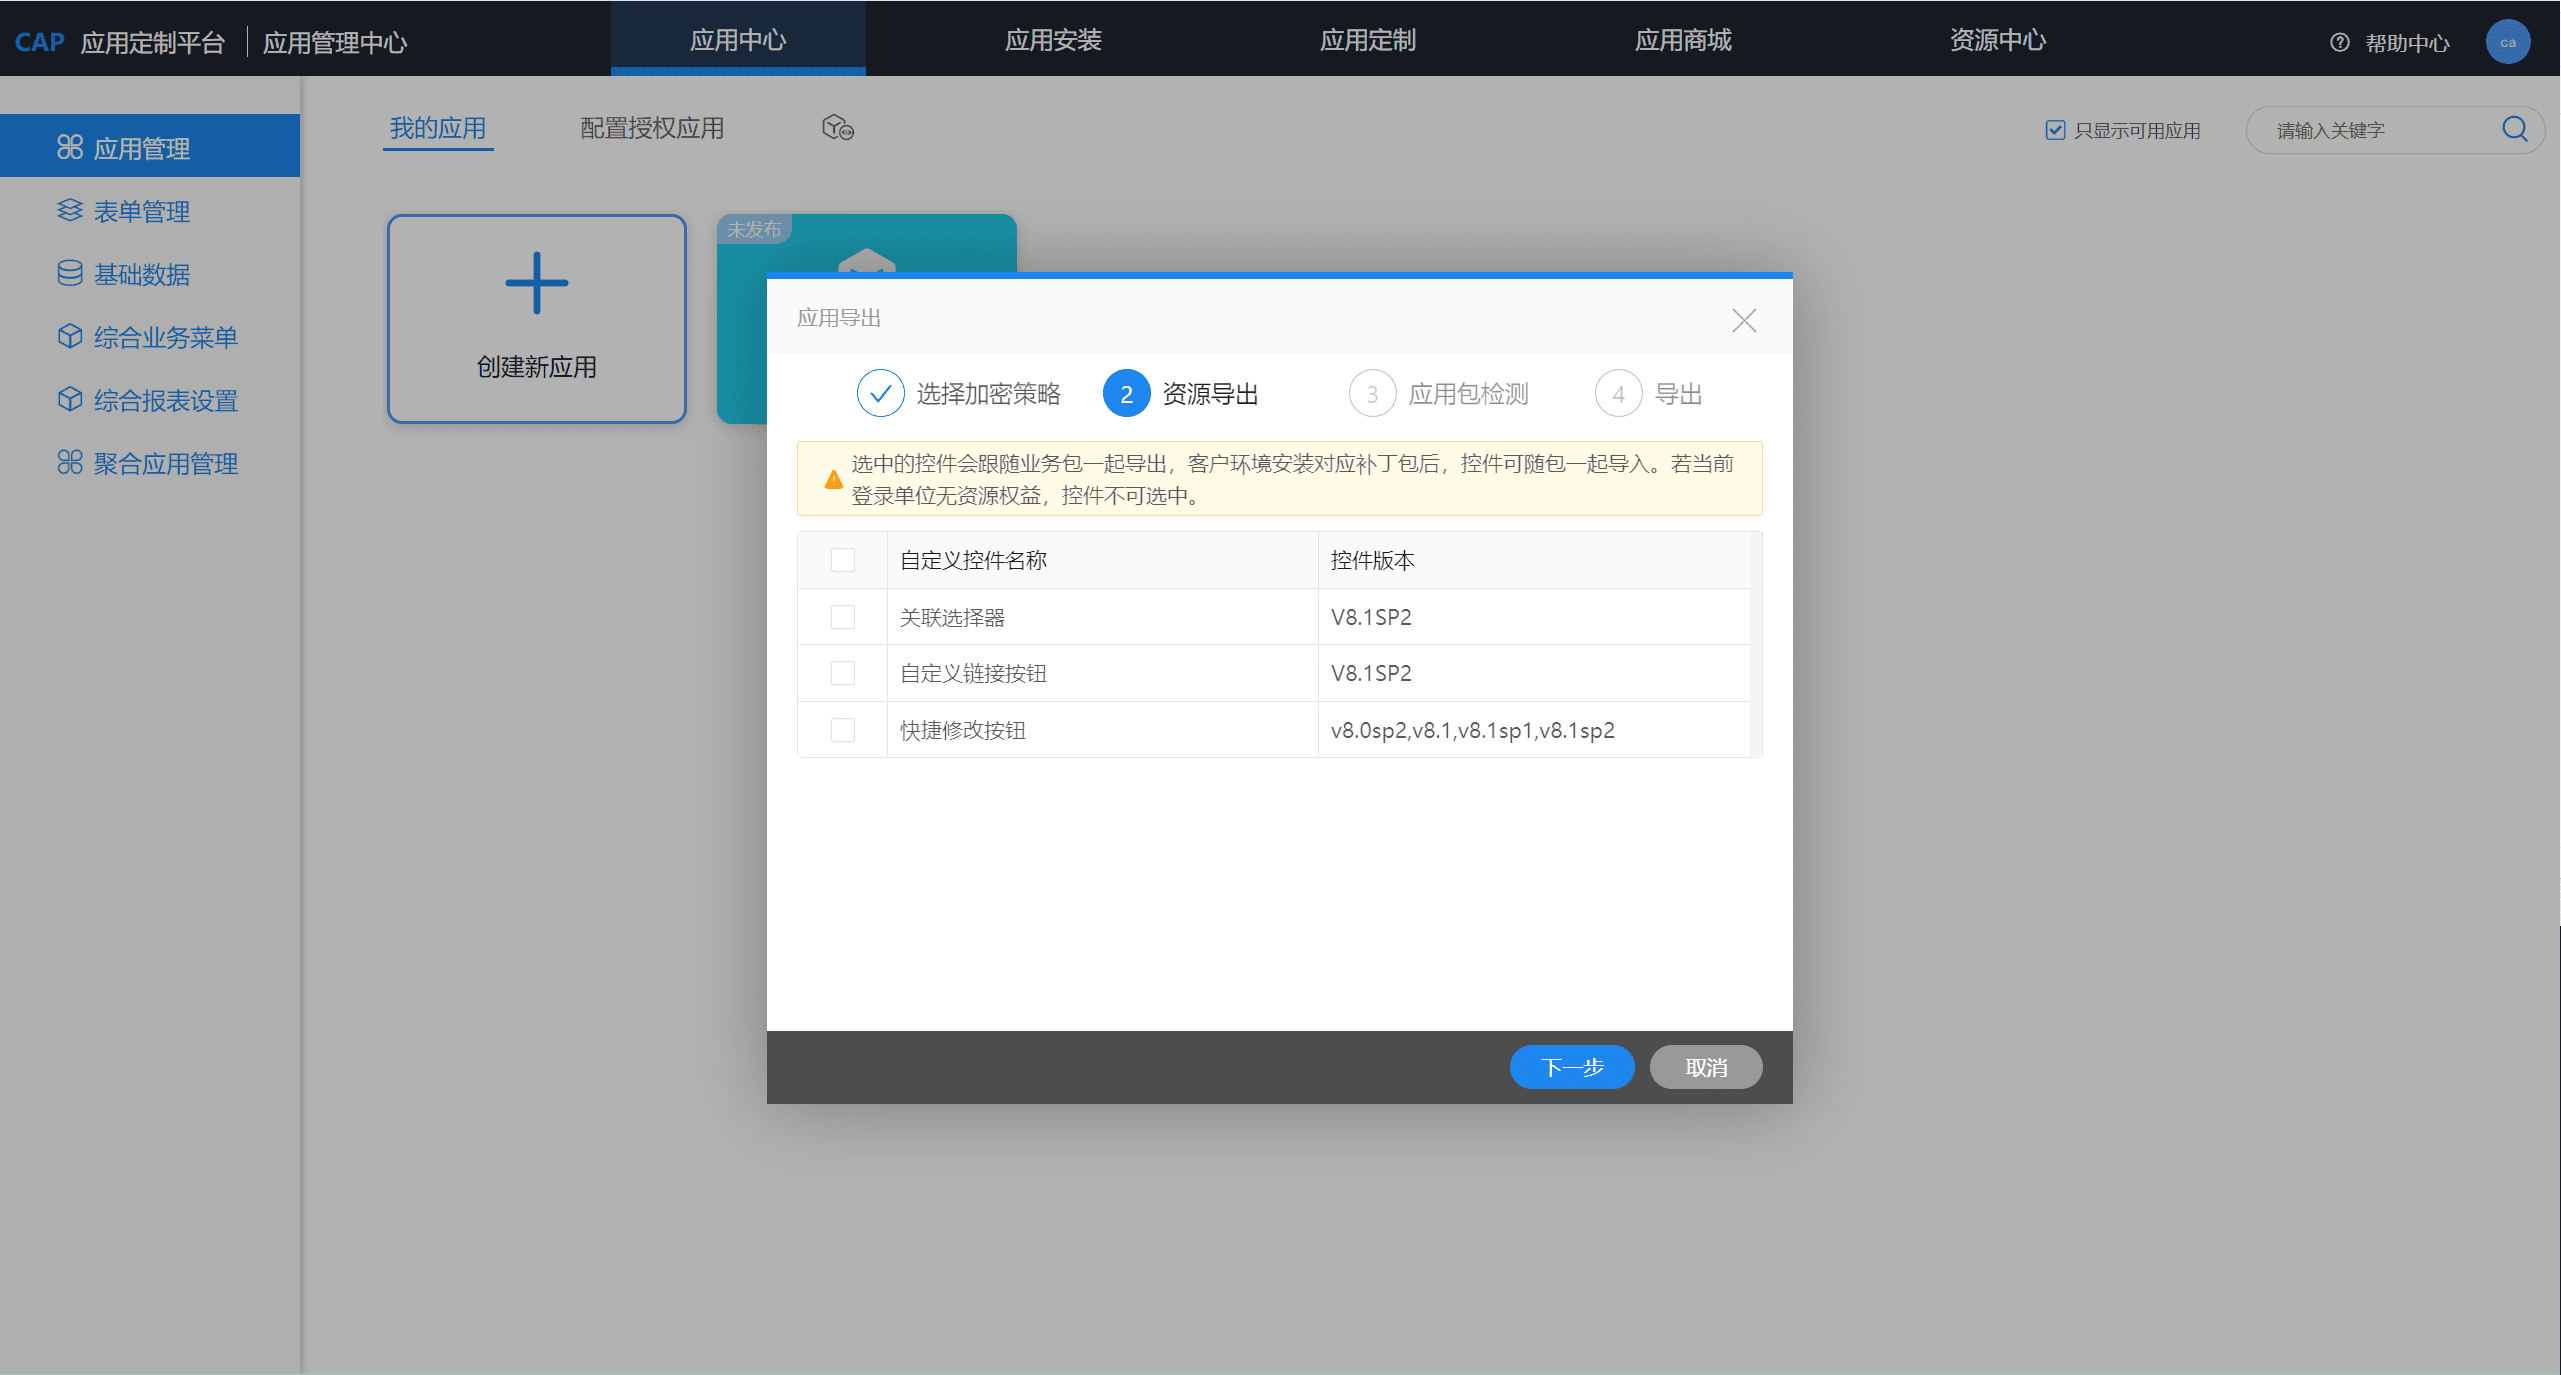Screen dimensions: 2561x1375
Task: Click the step 2 circle for 资源导出
Action: 1126,394
